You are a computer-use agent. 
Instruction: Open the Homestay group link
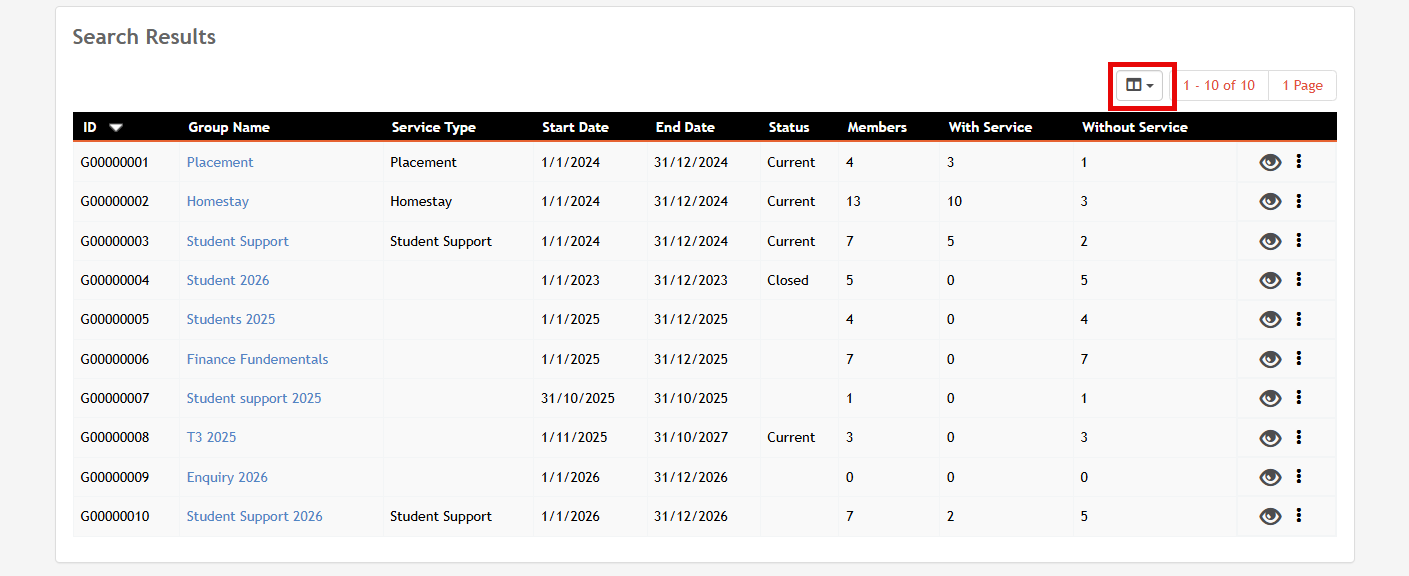pyautogui.click(x=218, y=201)
